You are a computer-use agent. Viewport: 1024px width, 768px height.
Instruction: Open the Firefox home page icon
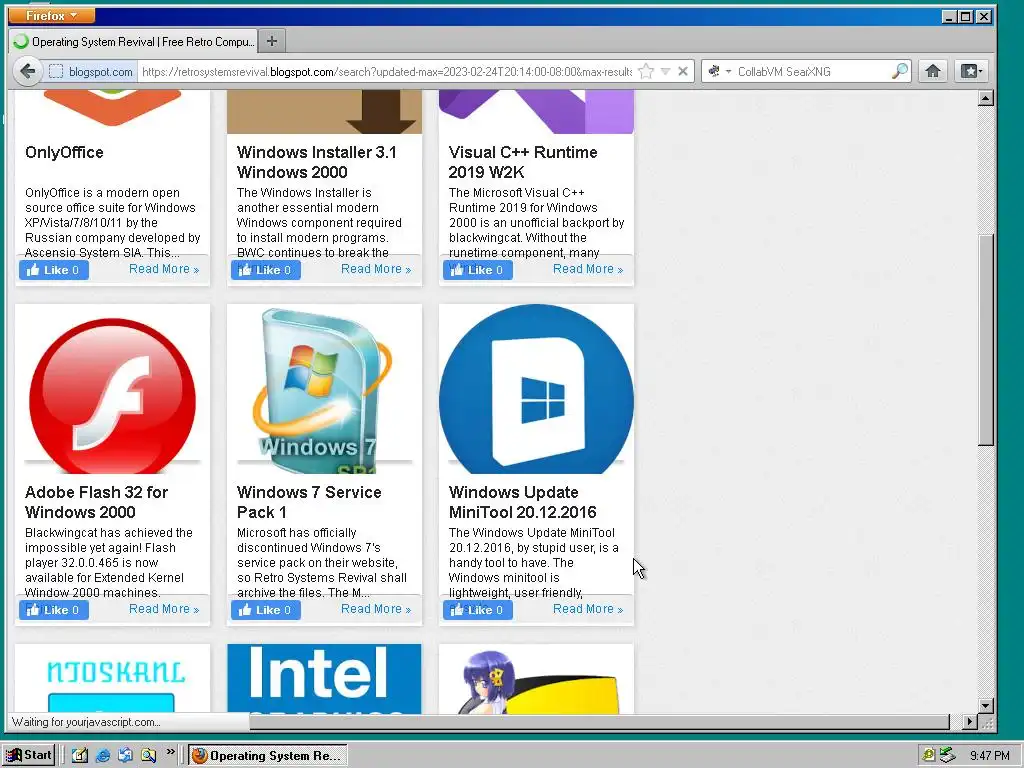click(933, 71)
